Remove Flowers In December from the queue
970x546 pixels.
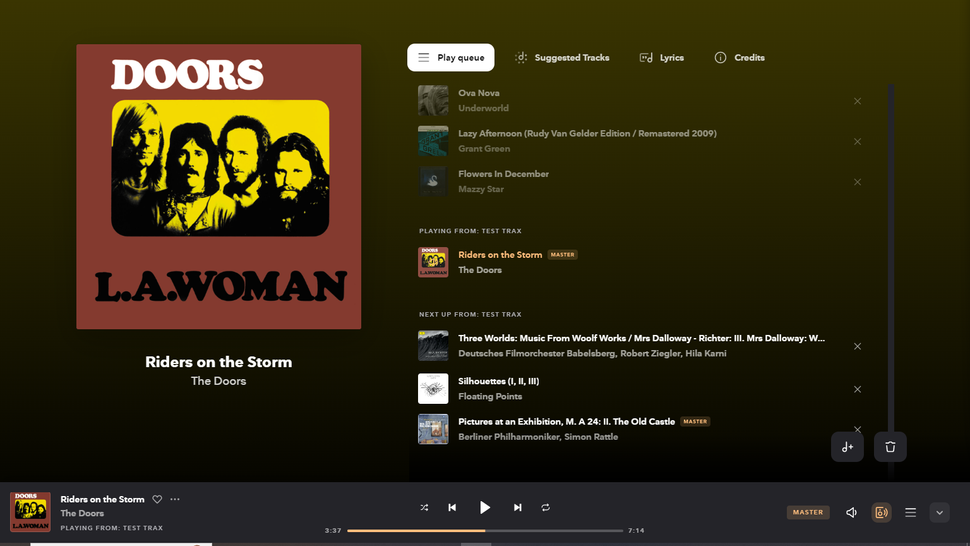point(857,182)
